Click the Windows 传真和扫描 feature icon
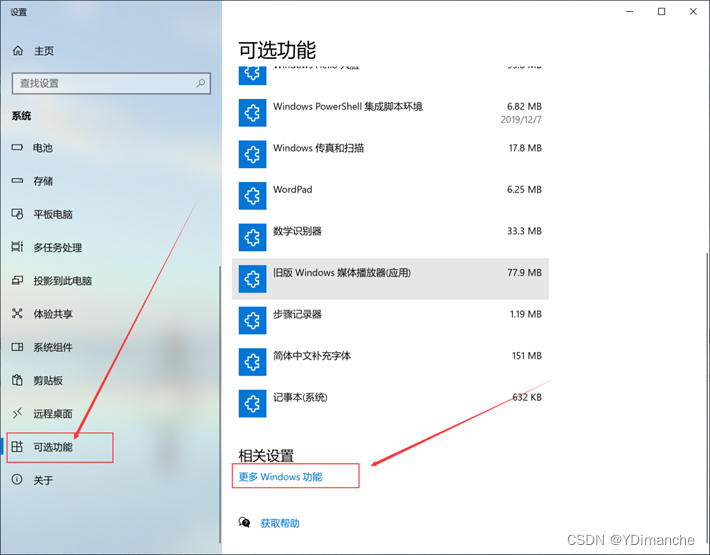Viewport: 710px width, 555px height. click(252, 154)
